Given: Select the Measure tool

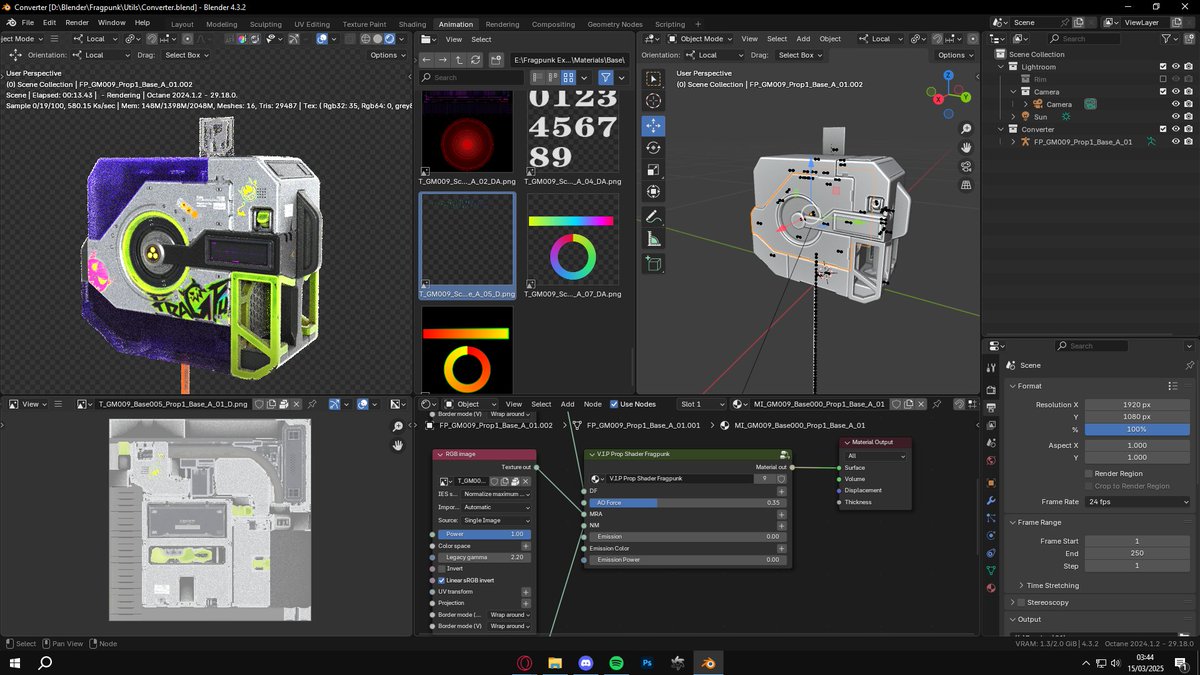Looking at the screenshot, I should point(653,239).
